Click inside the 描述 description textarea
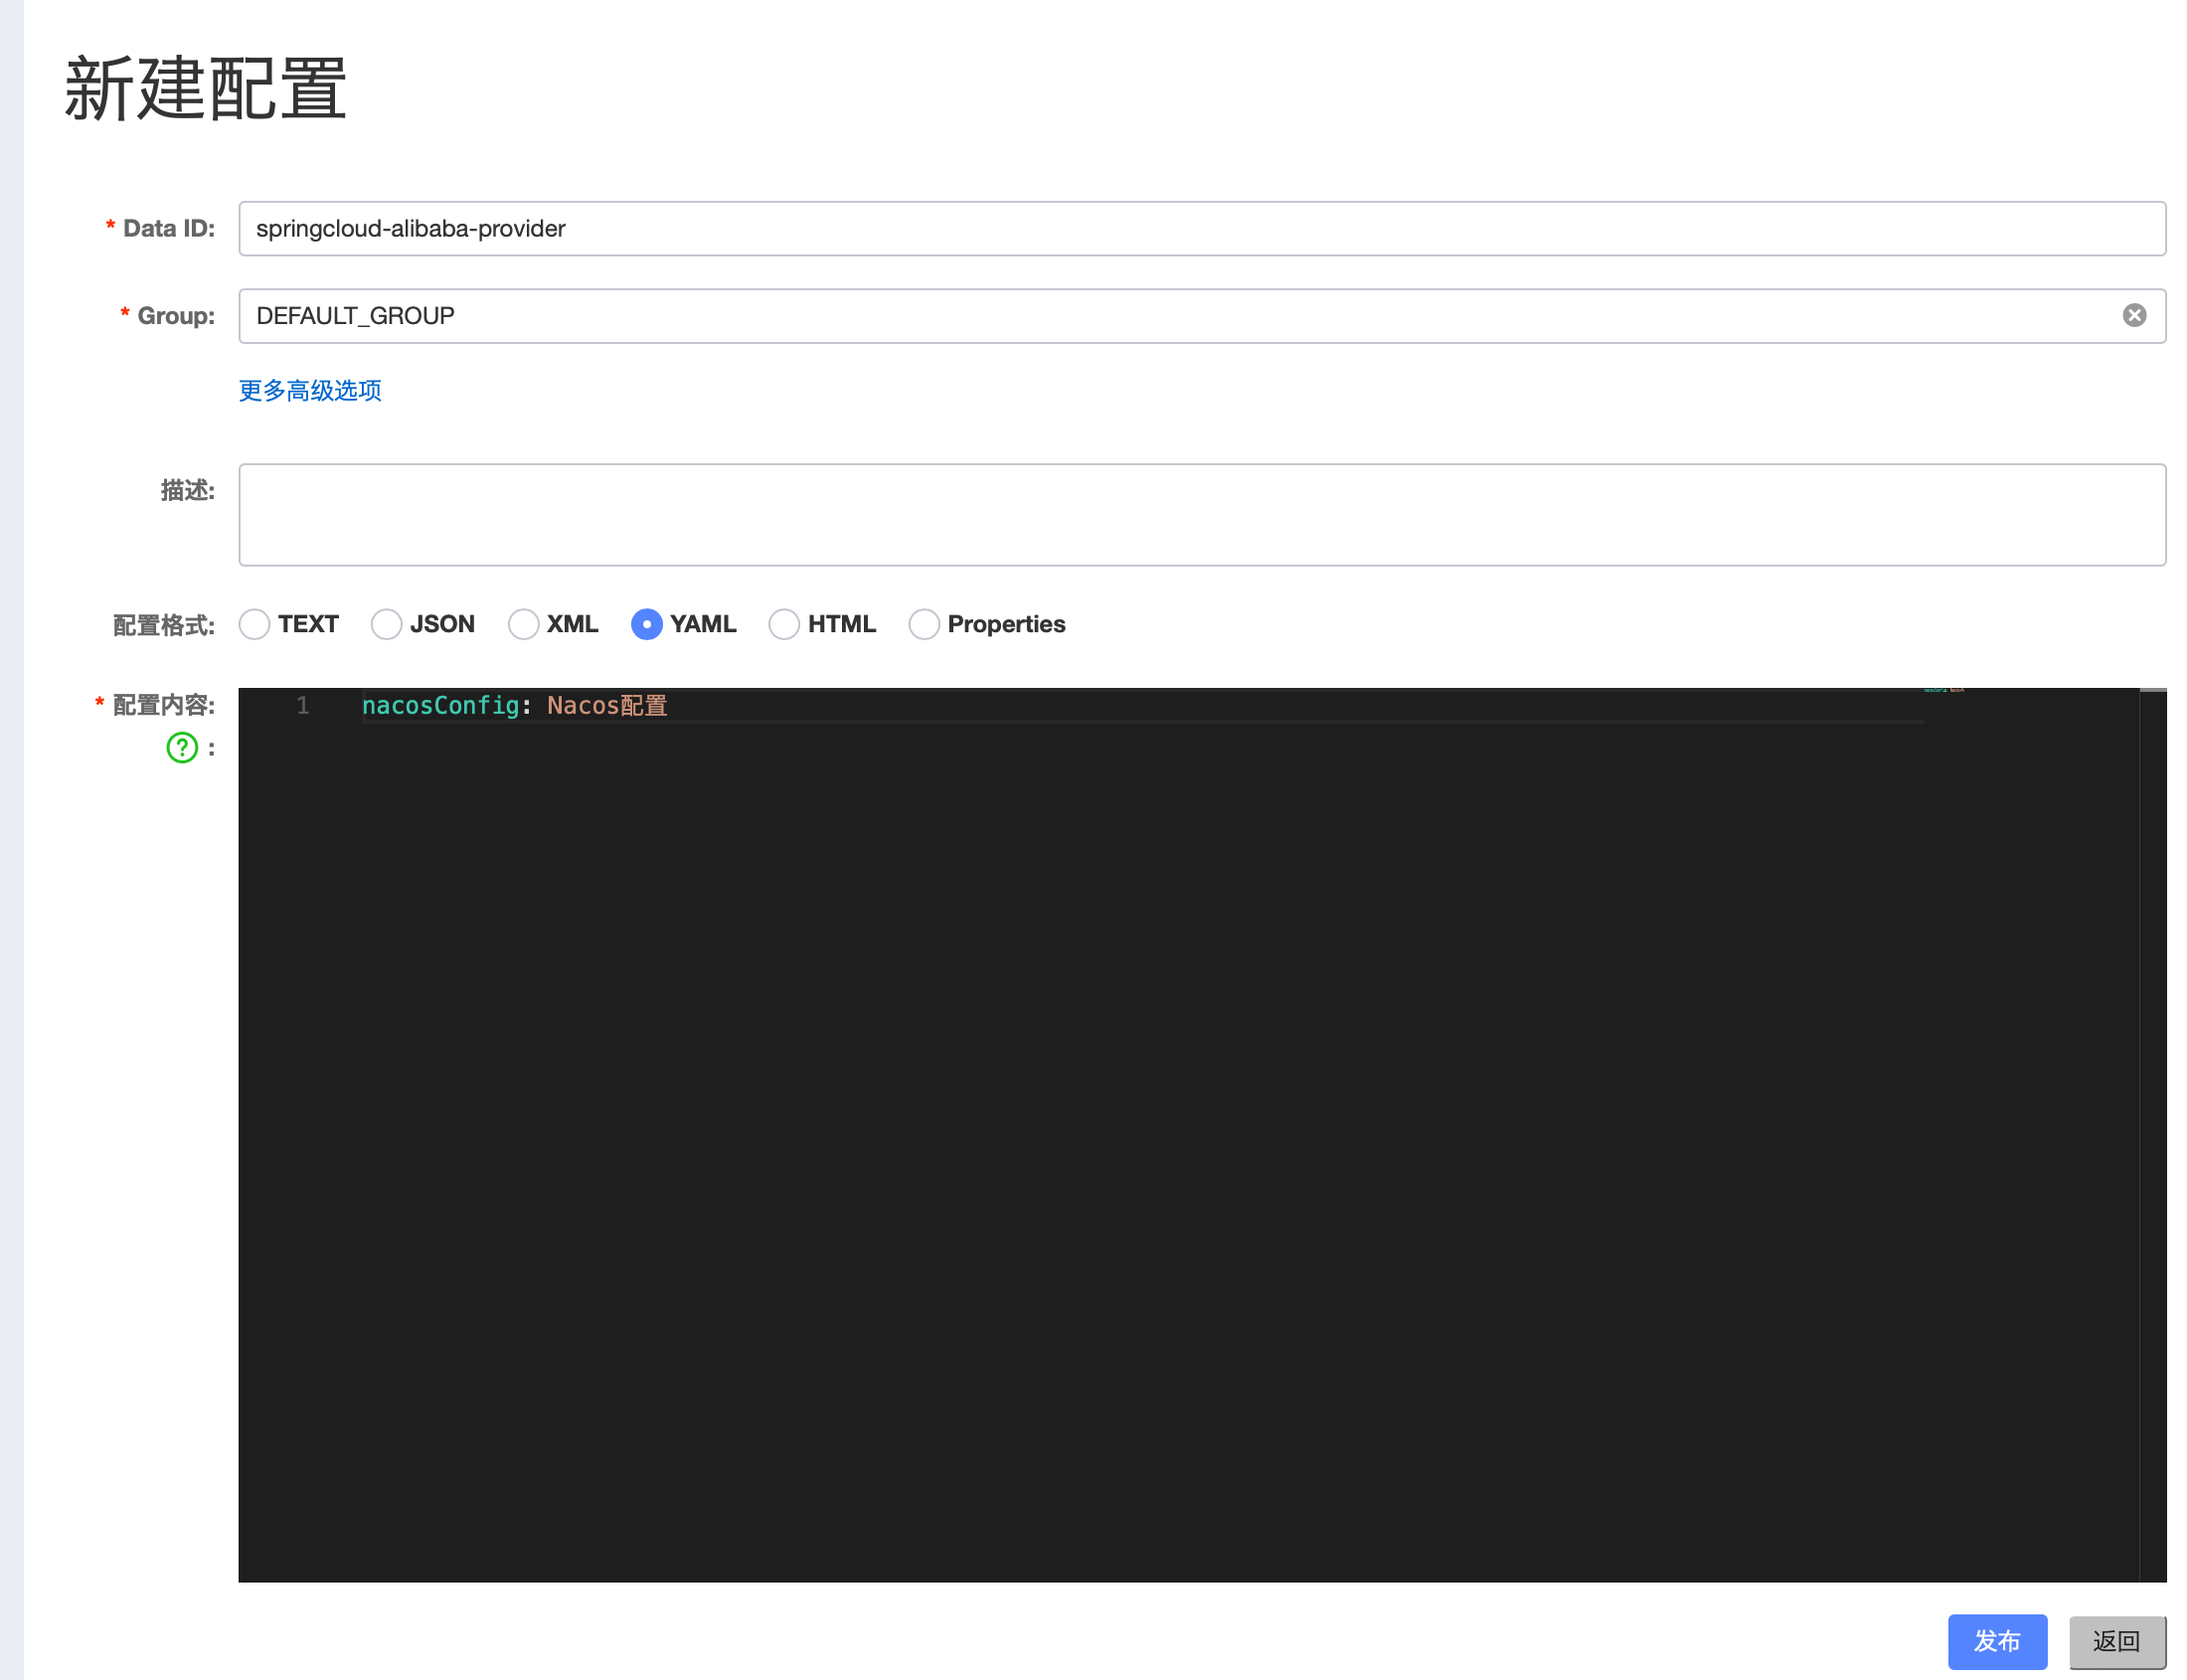This screenshot has width=2187, height=1680. pos(1201,515)
